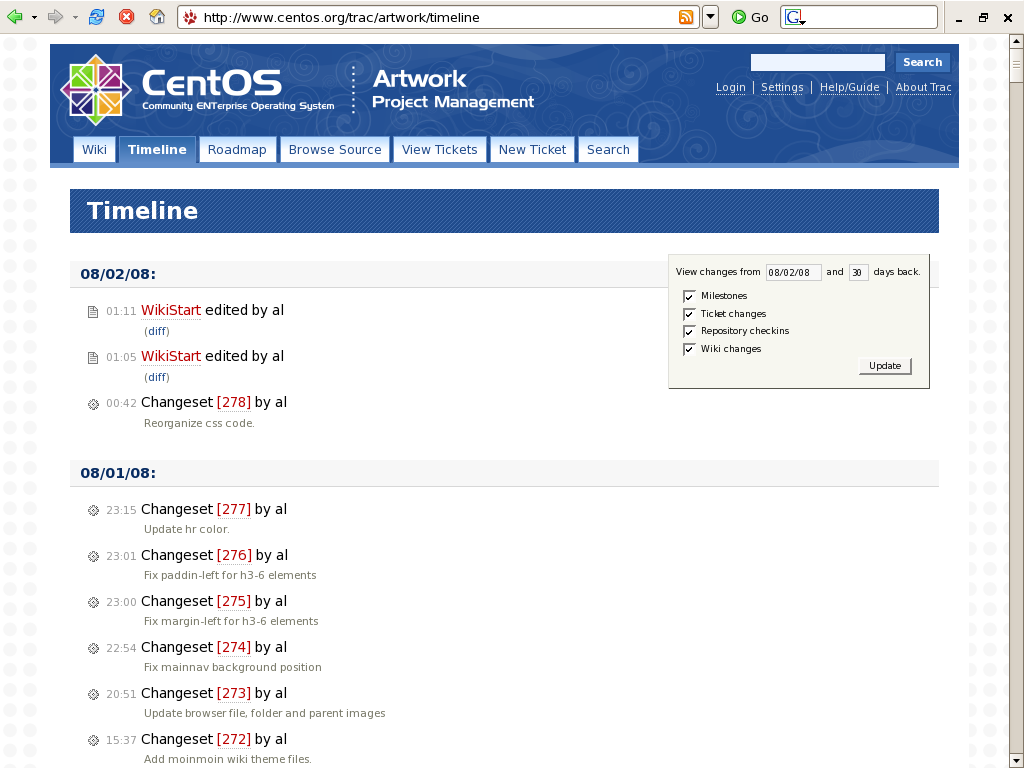Viewport: 1024px width, 768px height.
Task: Click the changeset gear icon for 278
Action: click(93, 404)
